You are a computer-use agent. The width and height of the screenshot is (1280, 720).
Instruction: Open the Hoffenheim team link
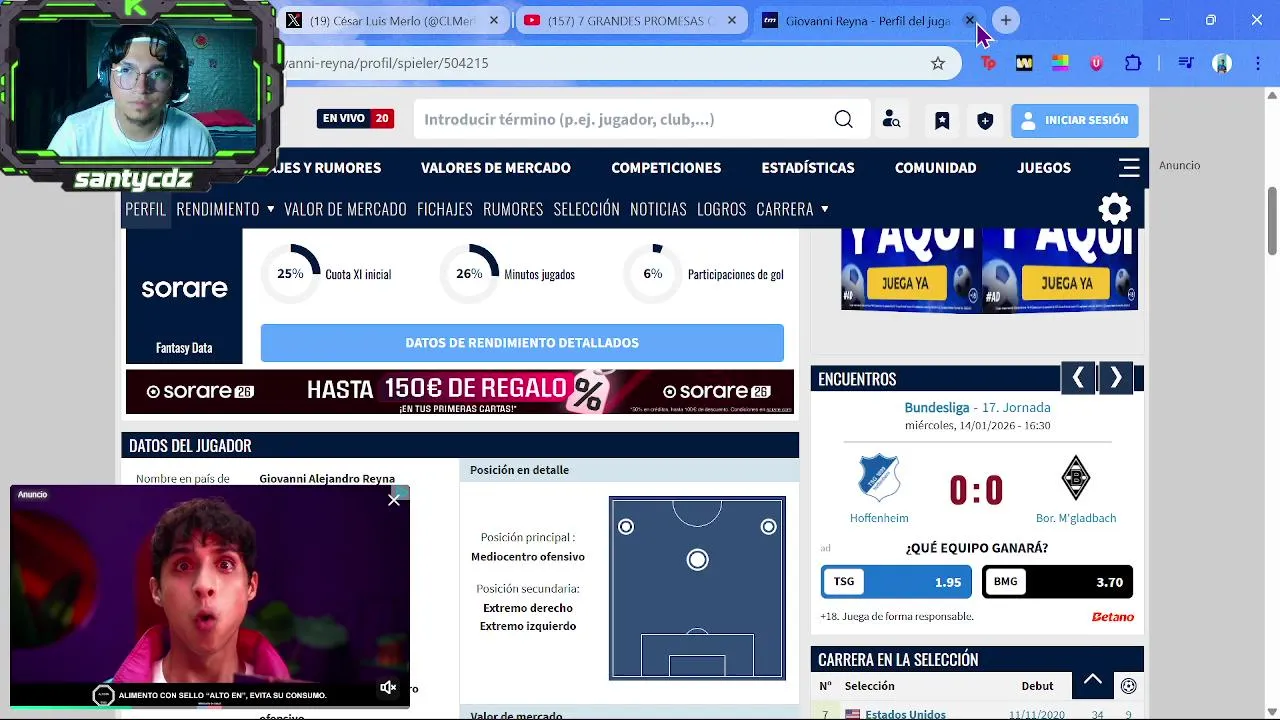[x=879, y=518]
